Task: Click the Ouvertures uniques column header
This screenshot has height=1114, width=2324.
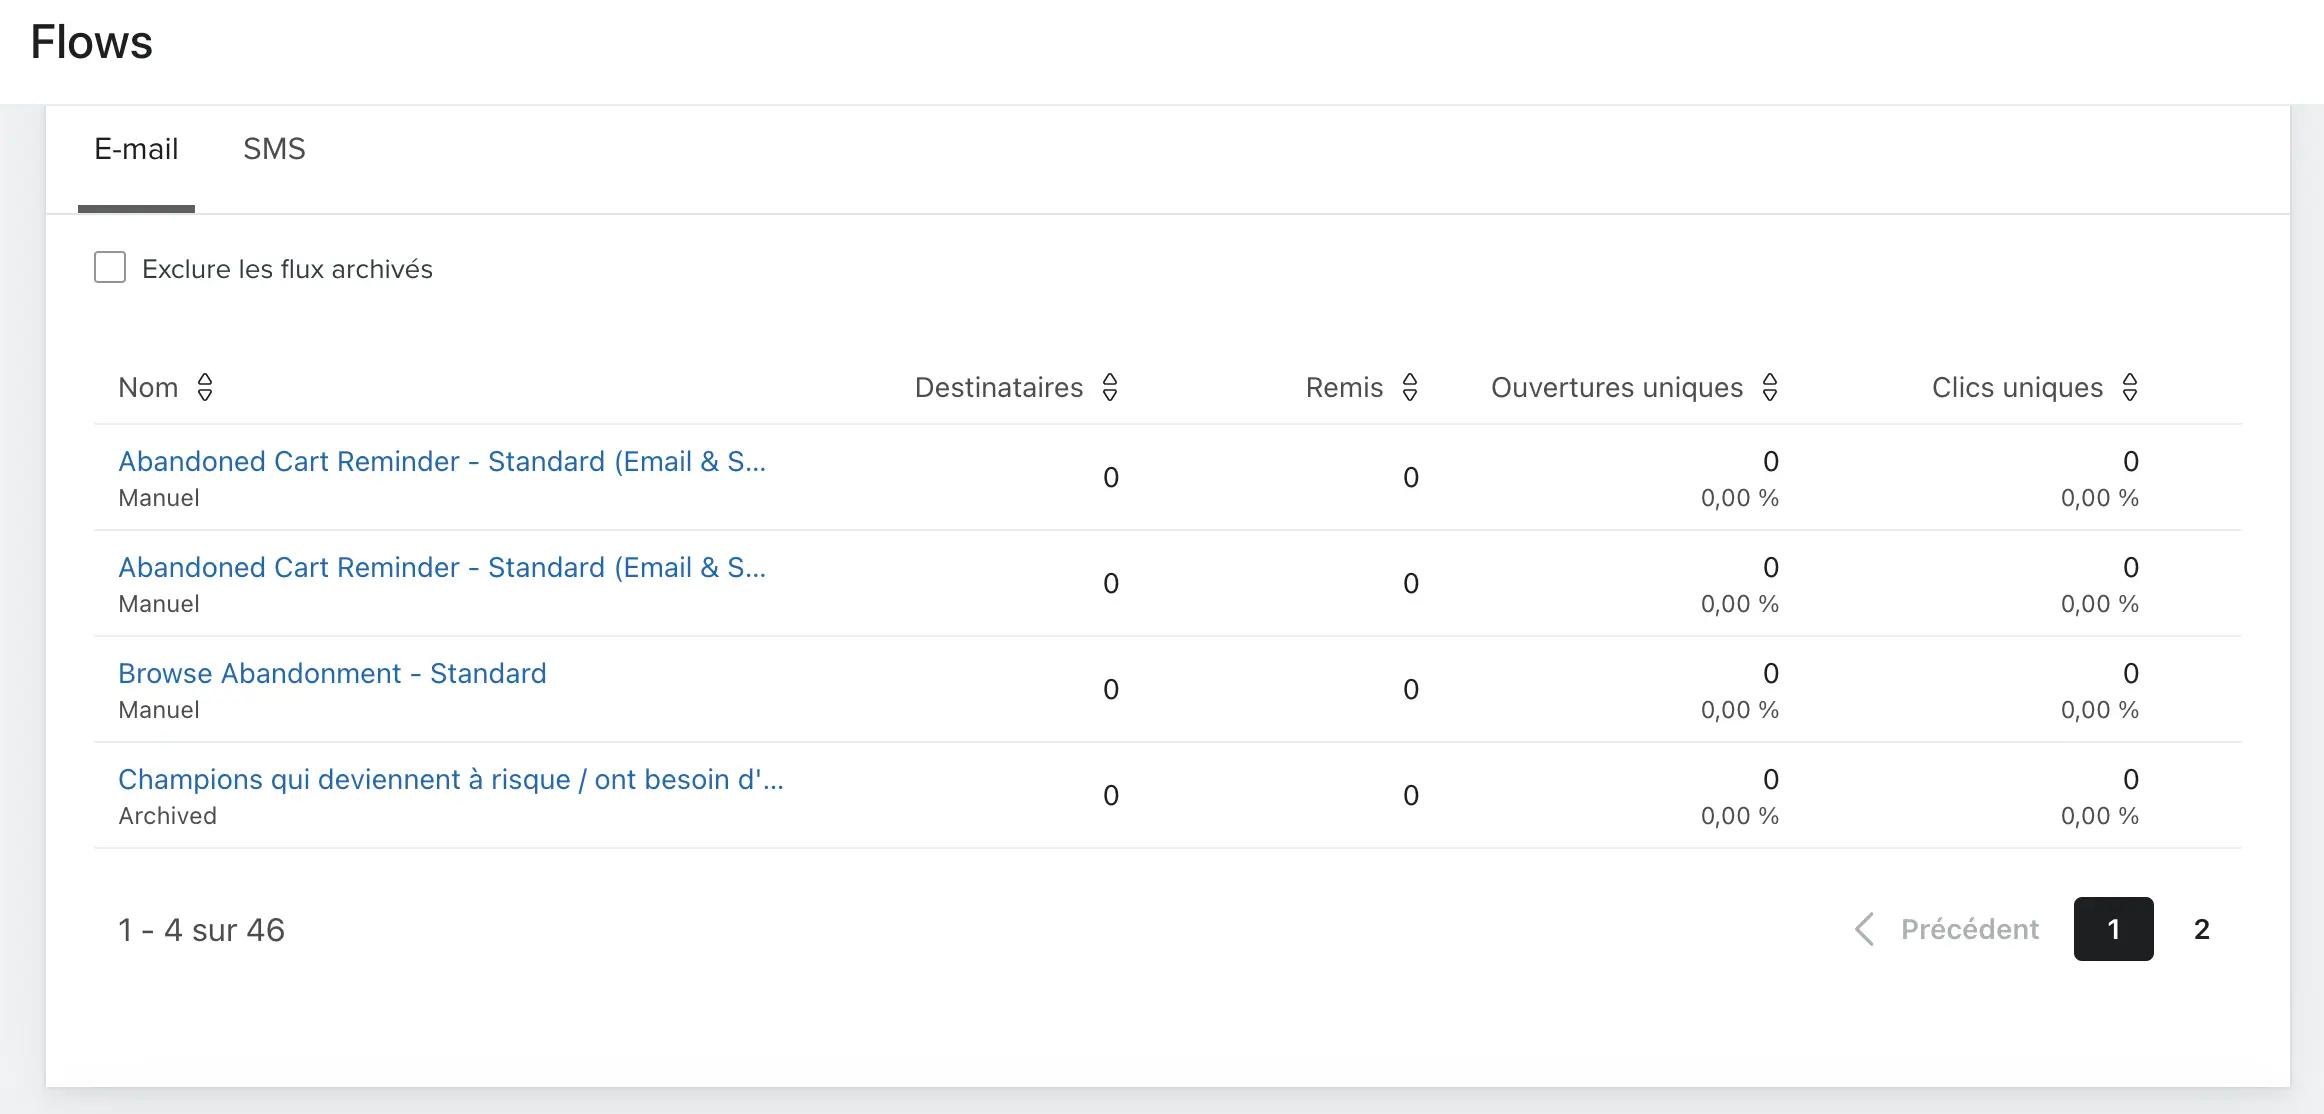Action: click(1617, 387)
